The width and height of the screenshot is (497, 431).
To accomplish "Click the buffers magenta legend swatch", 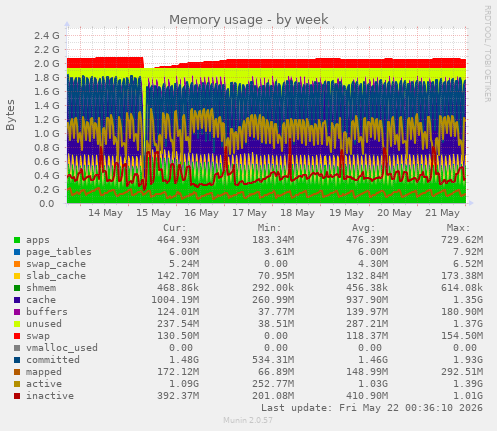I will tap(17, 312).
